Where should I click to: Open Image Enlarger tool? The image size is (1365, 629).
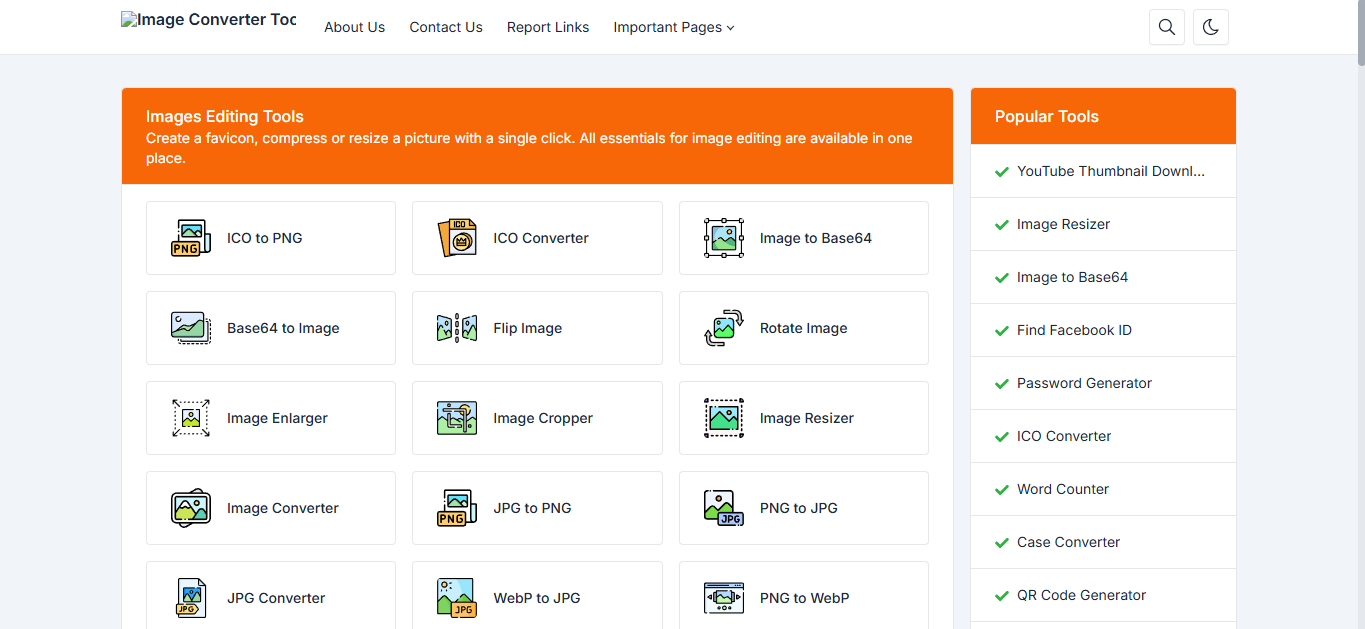point(277,418)
